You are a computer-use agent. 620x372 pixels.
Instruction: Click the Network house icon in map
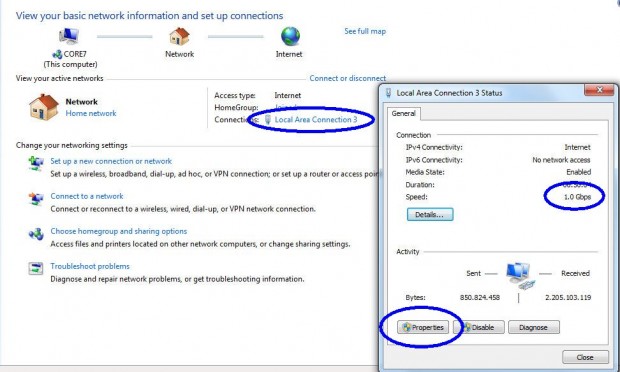pos(180,36)
